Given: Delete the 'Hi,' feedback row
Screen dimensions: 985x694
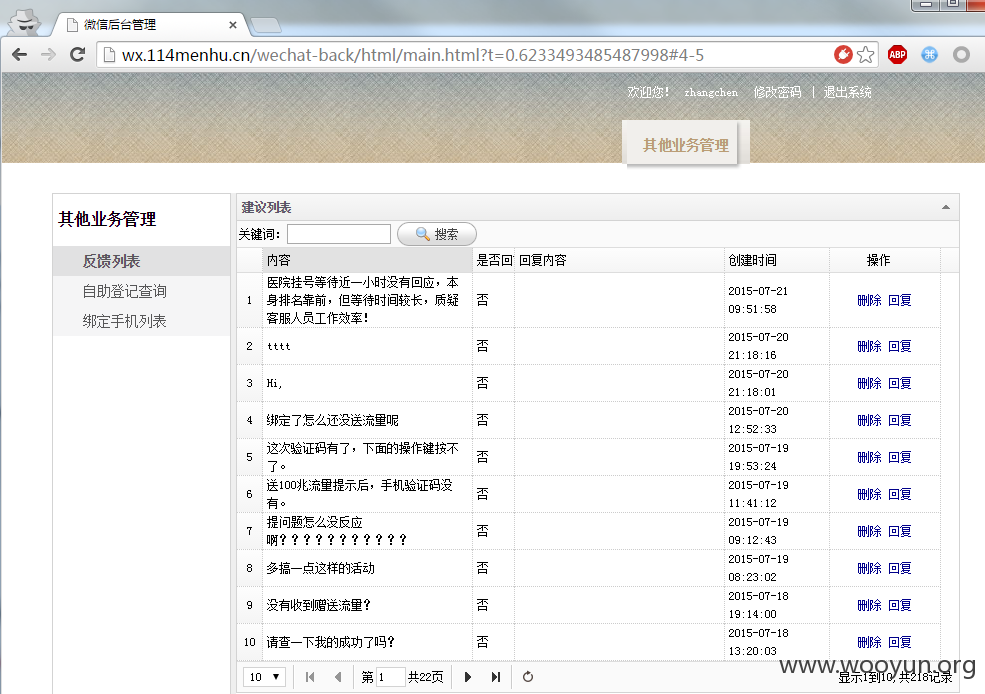Looking at the screenshot, I should [x=869, y=383].
